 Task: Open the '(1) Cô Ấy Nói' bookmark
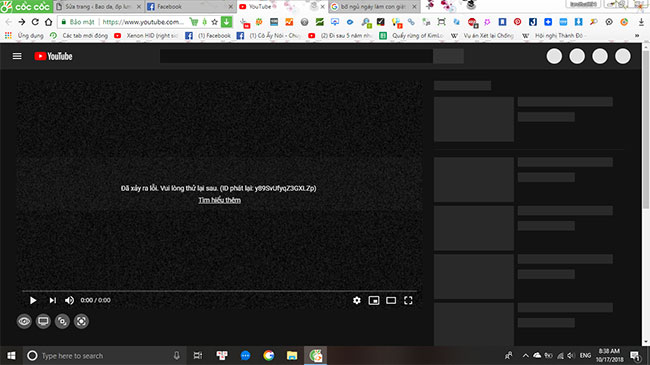pyautogui.click(x=269, y=36)
